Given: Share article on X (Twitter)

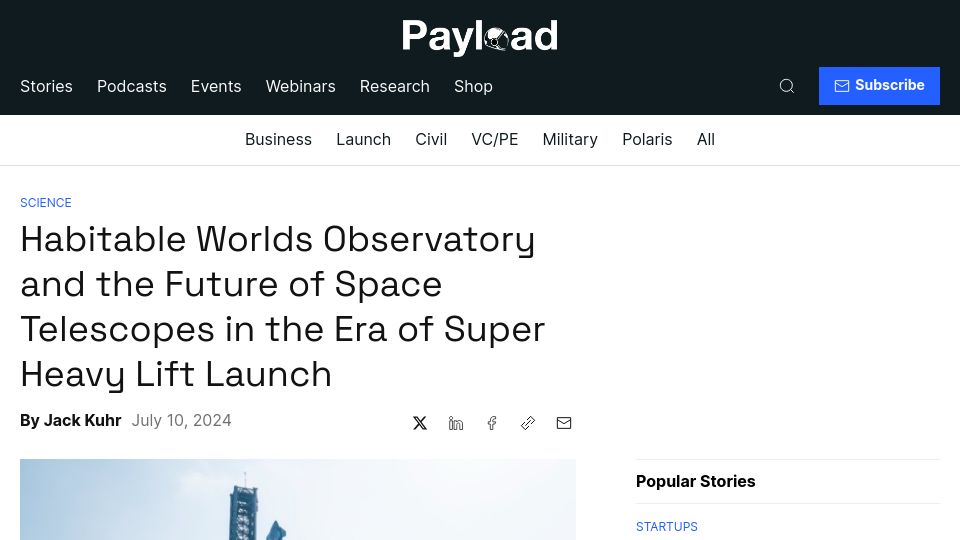Looking at the screenshot, I should pyautogui.click(x=419, y=423).
